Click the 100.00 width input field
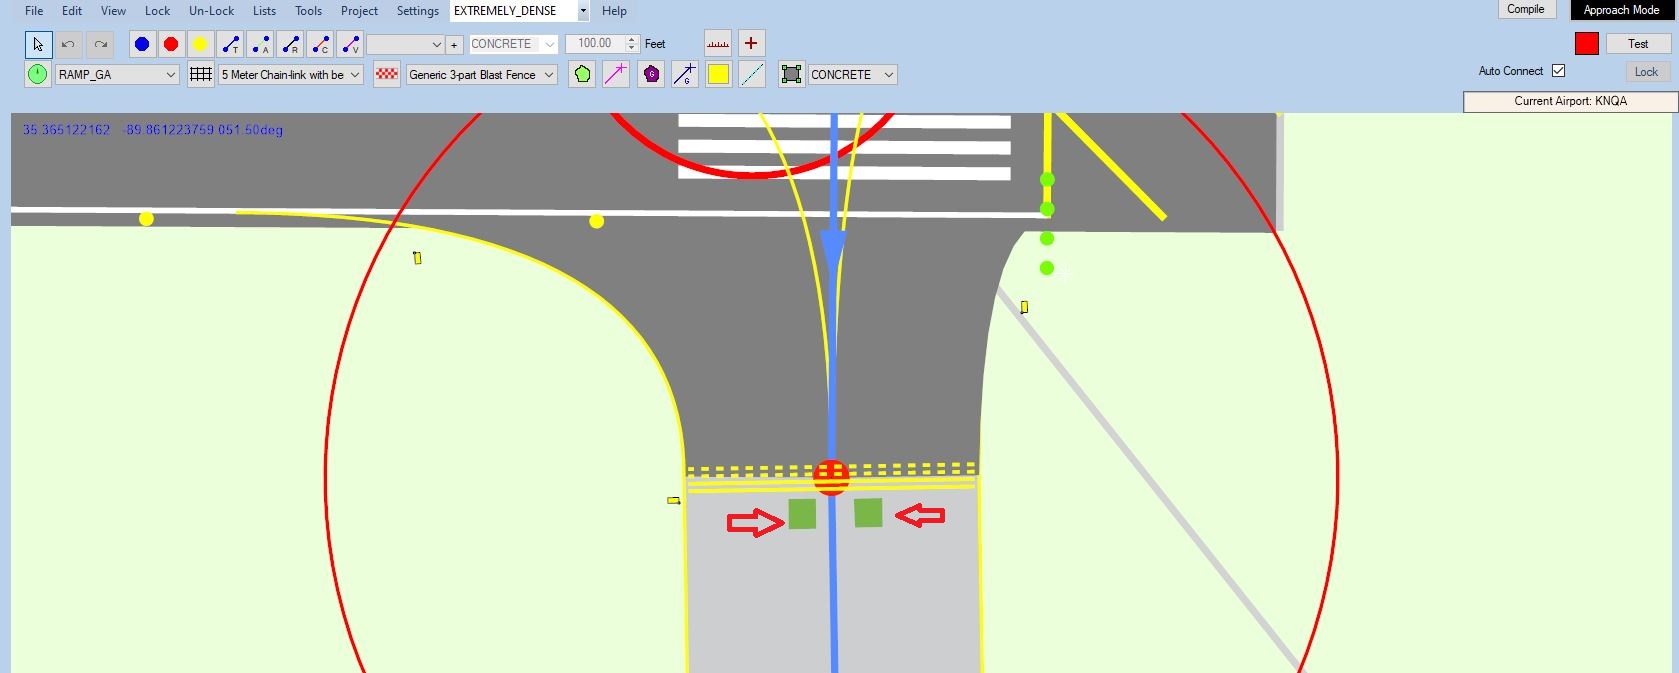 [x=596, y=44]
